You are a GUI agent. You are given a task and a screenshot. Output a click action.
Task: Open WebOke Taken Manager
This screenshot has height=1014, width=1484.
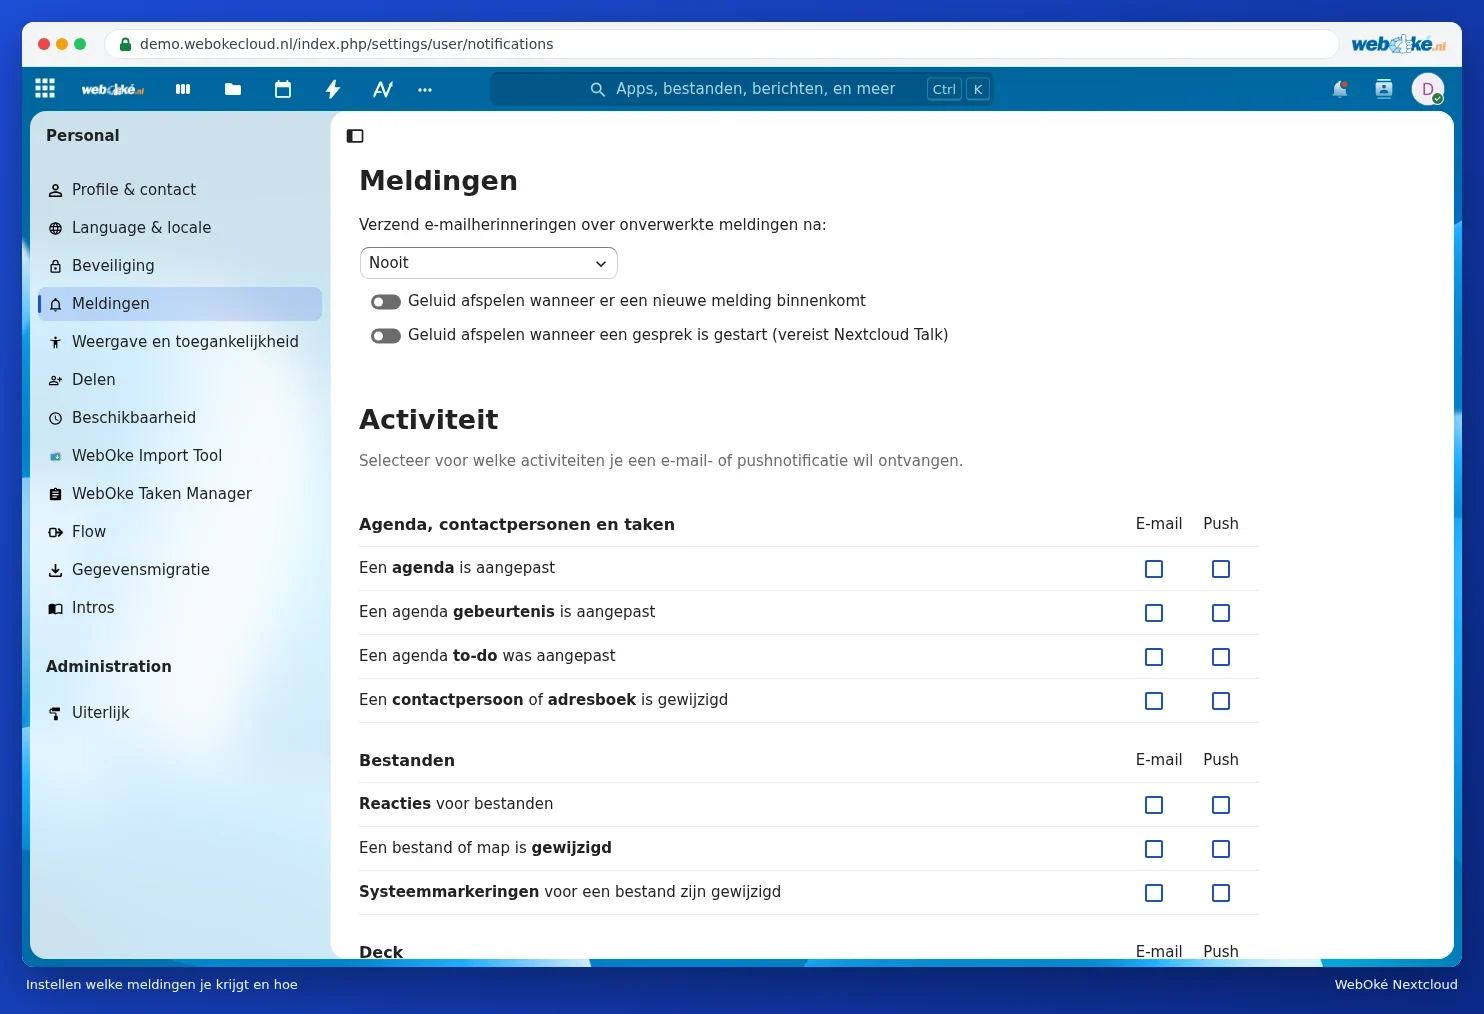(180, 494)
